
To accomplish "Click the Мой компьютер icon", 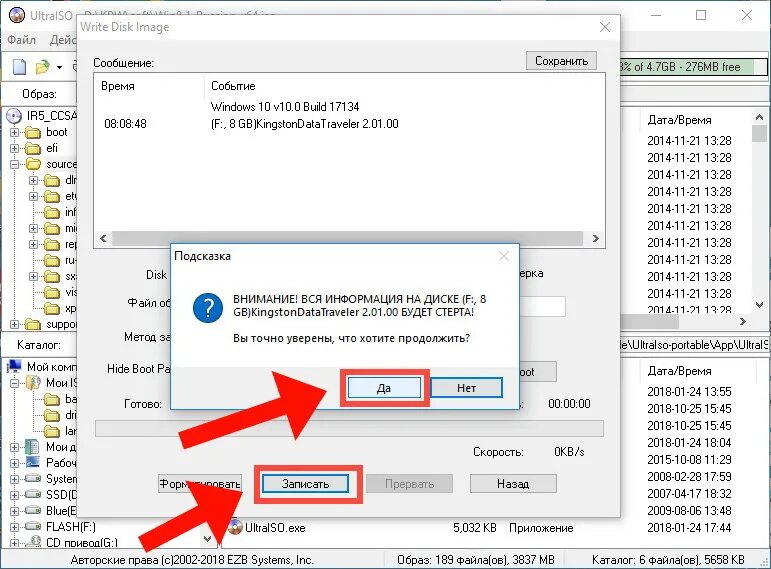I will [x=14, y=366].
